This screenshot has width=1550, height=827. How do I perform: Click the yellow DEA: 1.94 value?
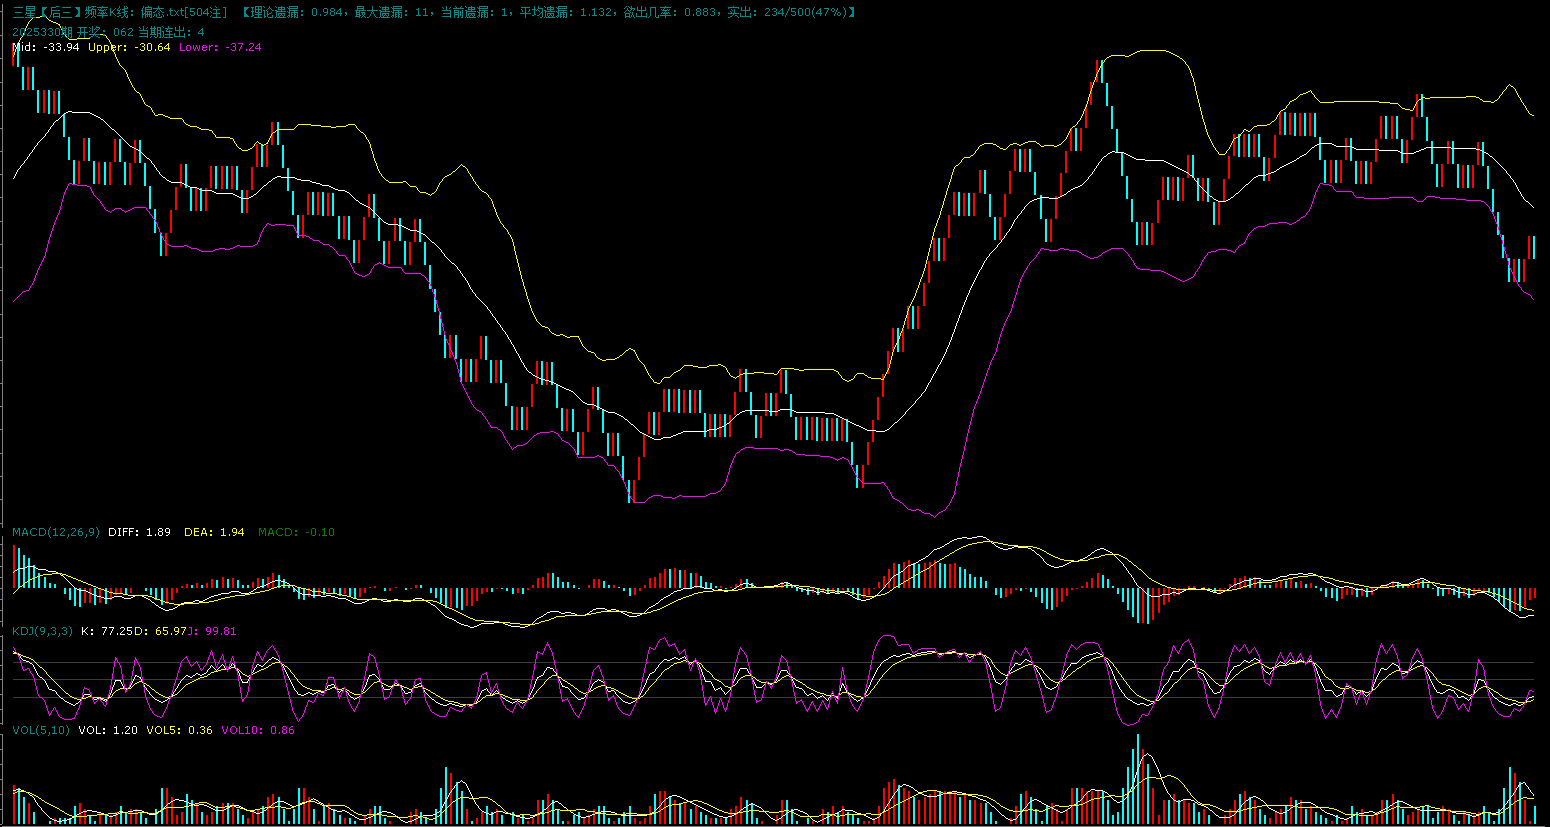coord(214,532)
